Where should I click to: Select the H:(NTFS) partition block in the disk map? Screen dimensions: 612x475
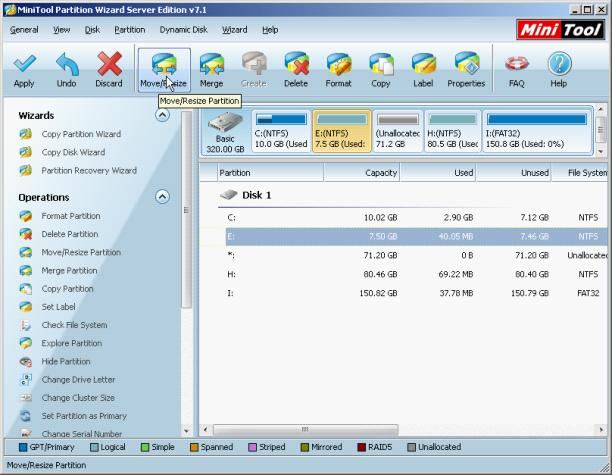pyautogui.click(x=453, y=132)
